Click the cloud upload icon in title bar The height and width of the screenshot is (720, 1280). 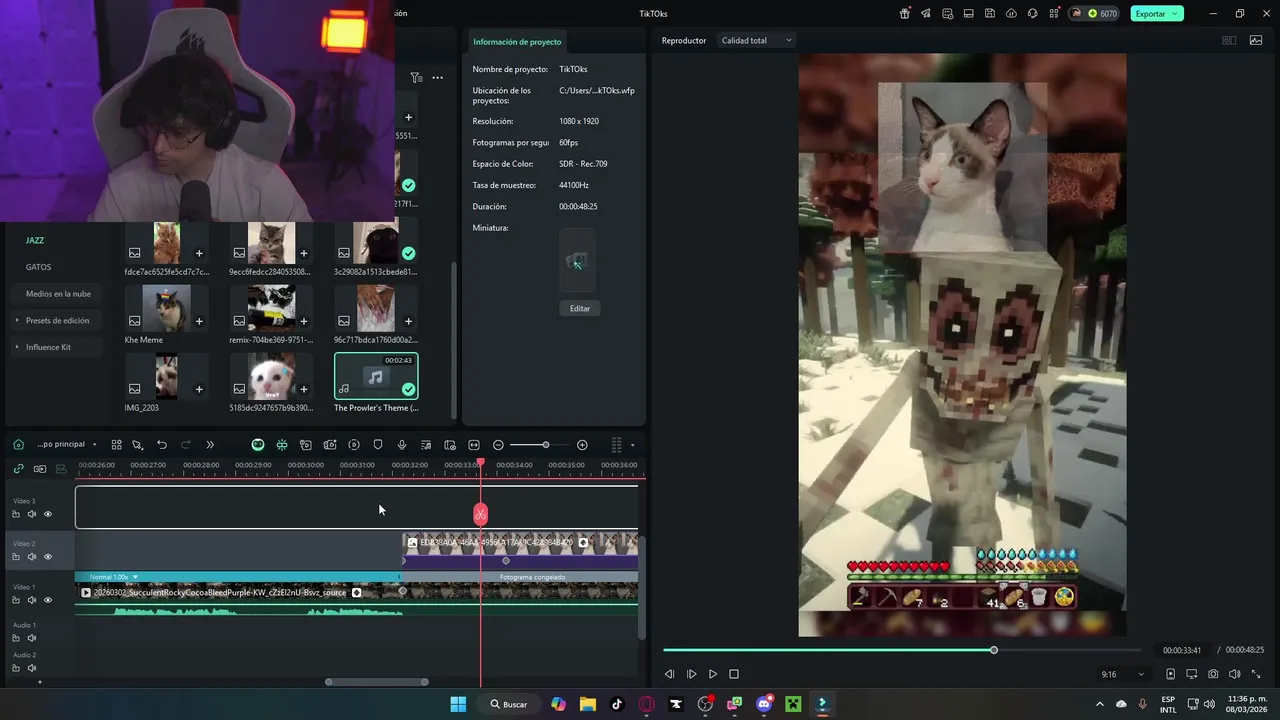[1011, 14]
